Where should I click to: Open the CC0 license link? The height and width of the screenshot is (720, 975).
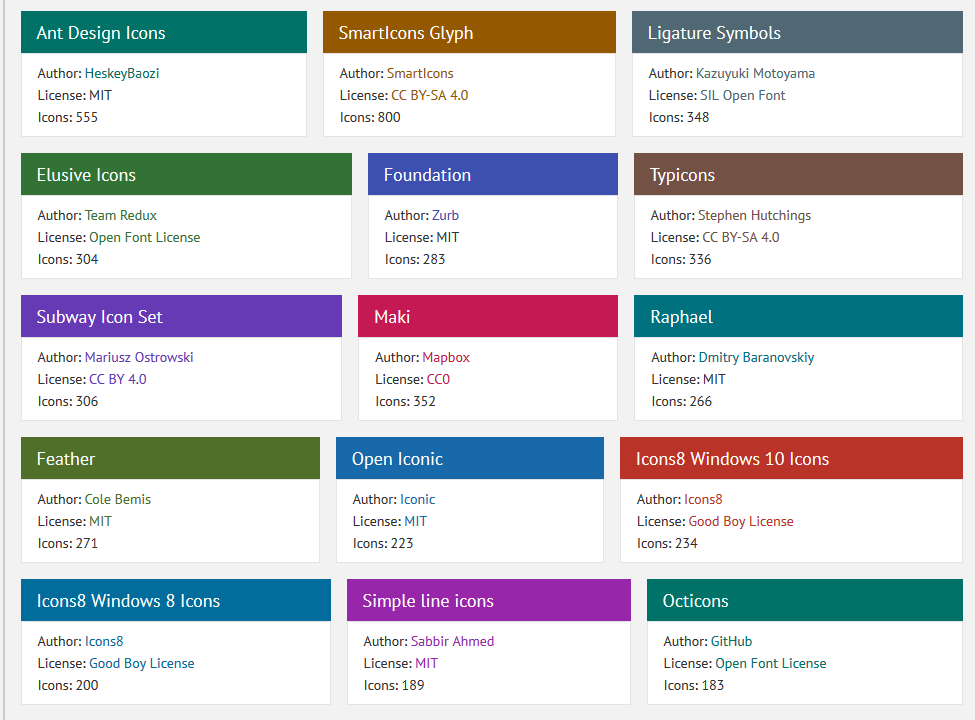tap(438, 379)
